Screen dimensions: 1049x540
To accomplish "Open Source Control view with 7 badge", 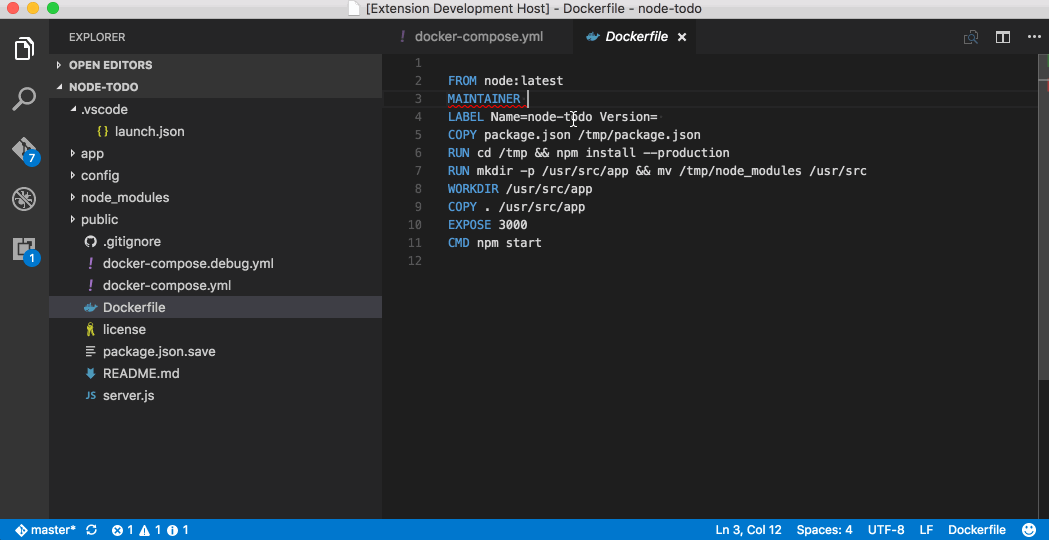I will pyautogui.click(x=25, y=151).
